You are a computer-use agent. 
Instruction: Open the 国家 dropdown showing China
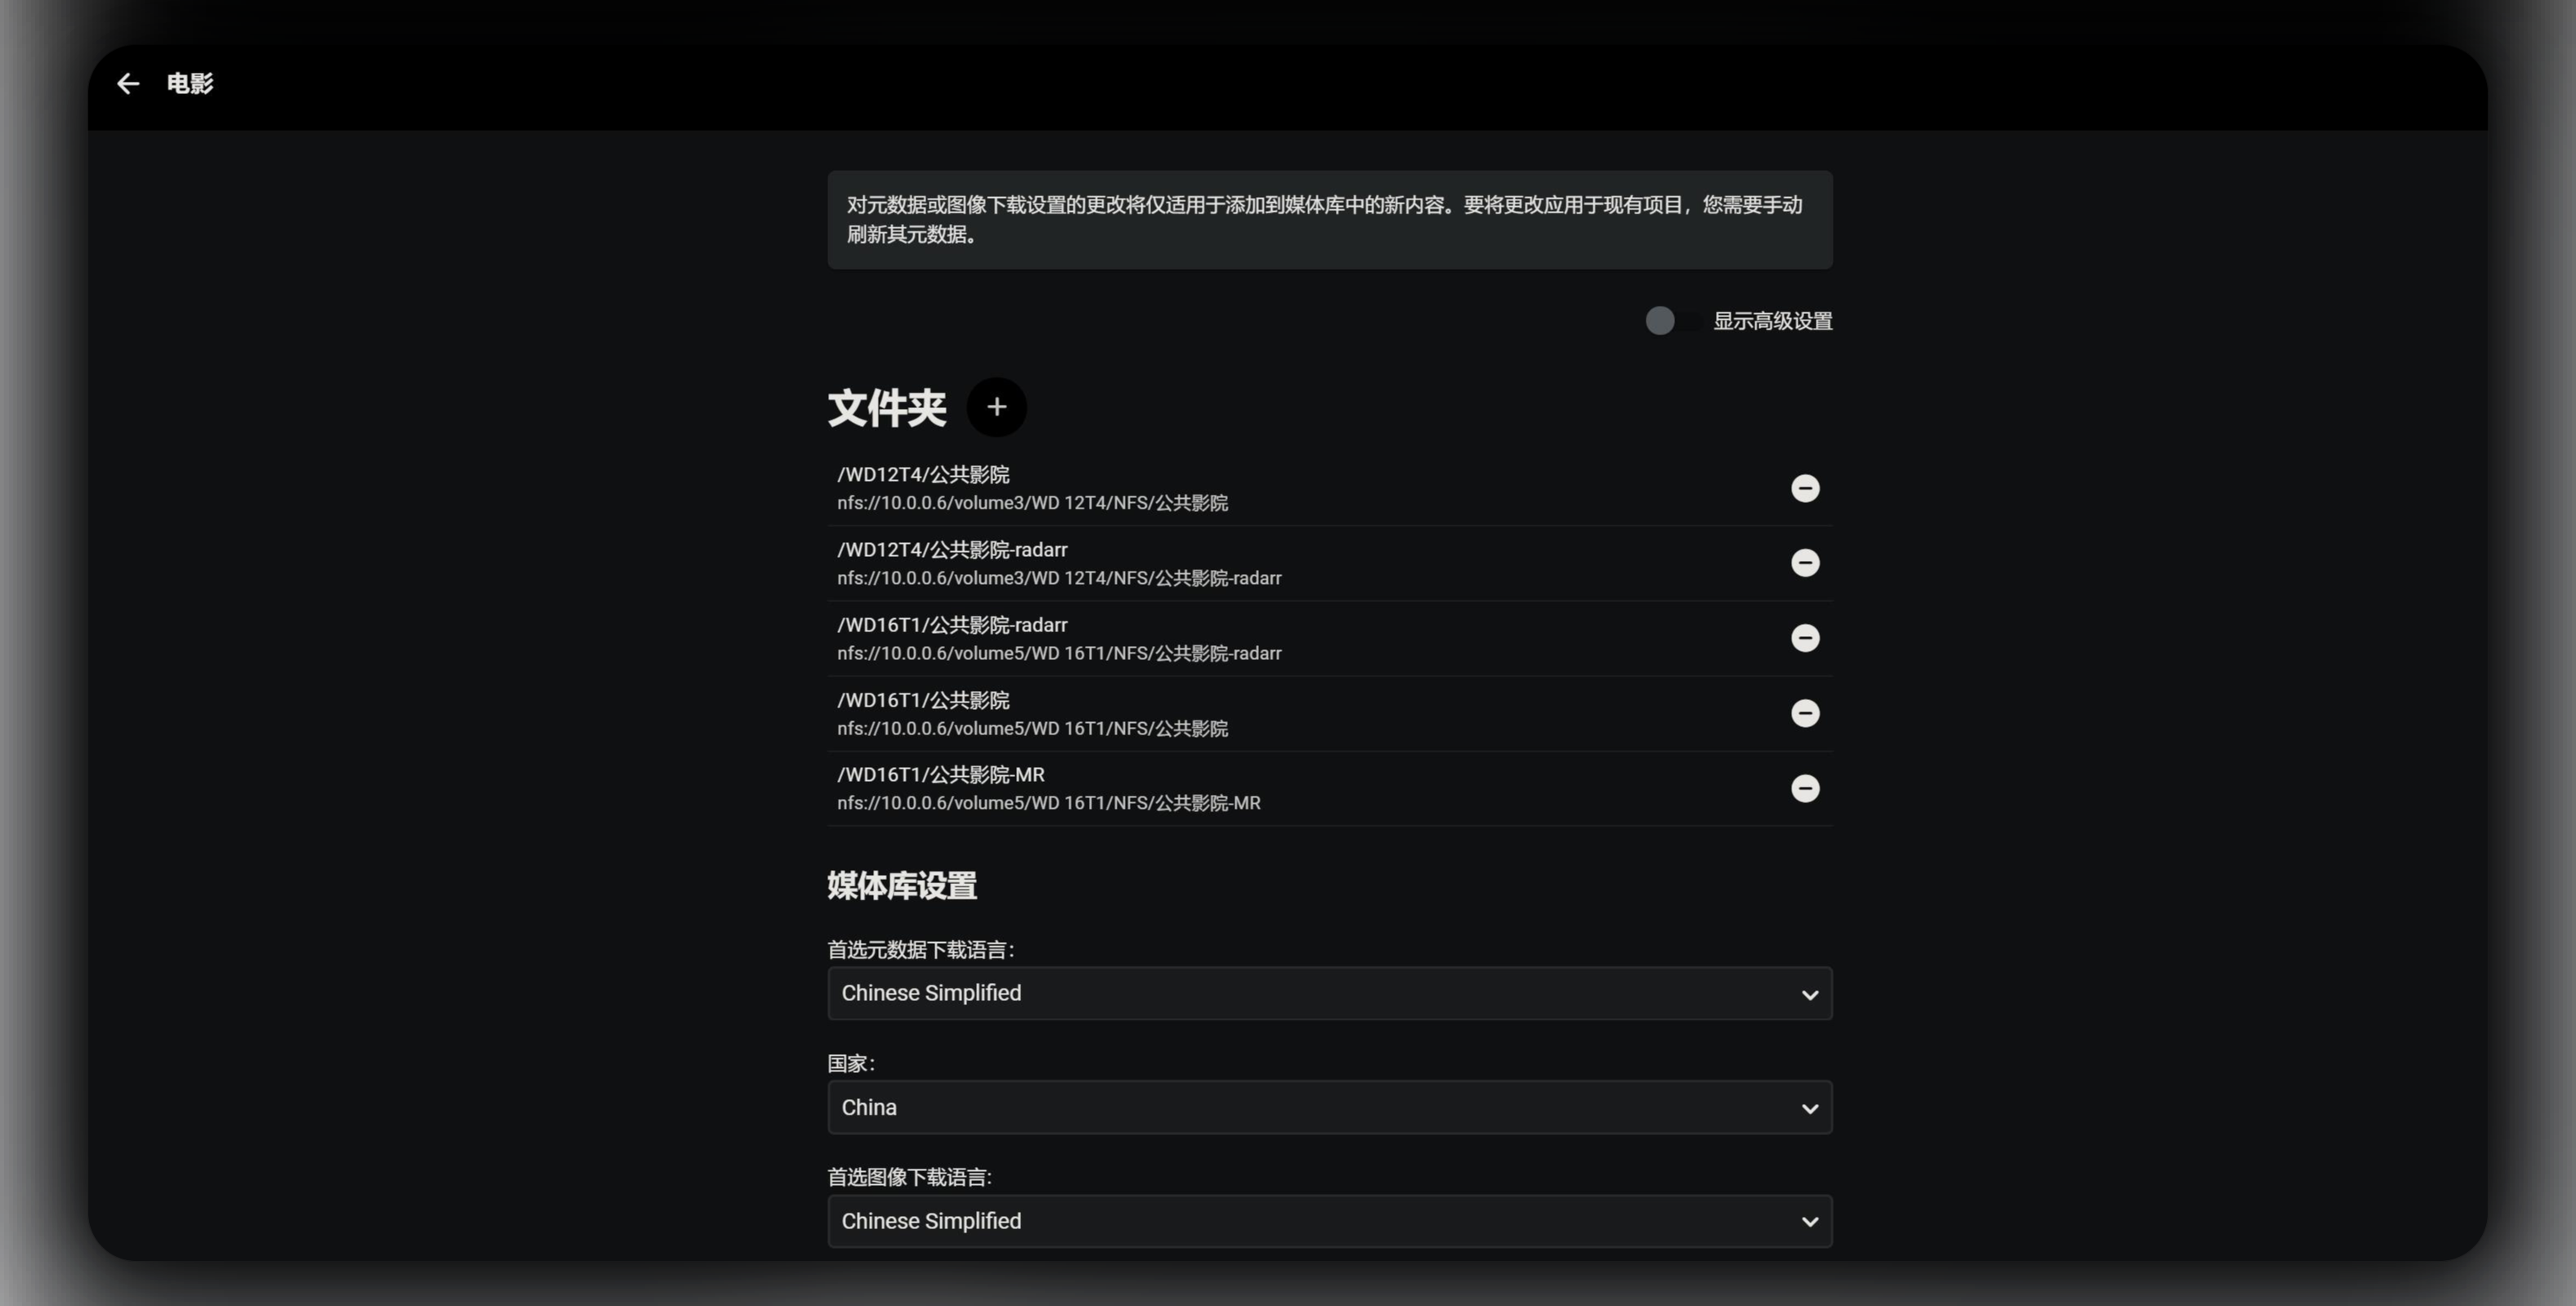(1329, 1107)
